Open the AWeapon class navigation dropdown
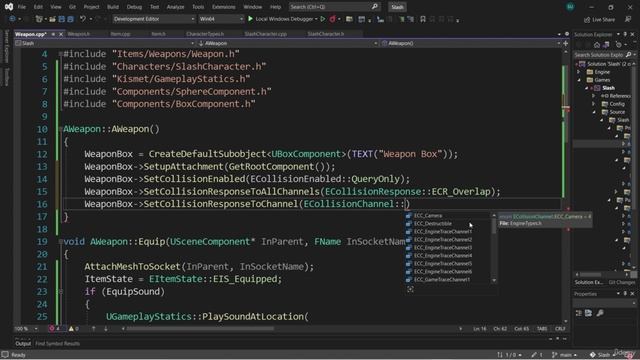640x360 pixels. [x=287, y=43]
